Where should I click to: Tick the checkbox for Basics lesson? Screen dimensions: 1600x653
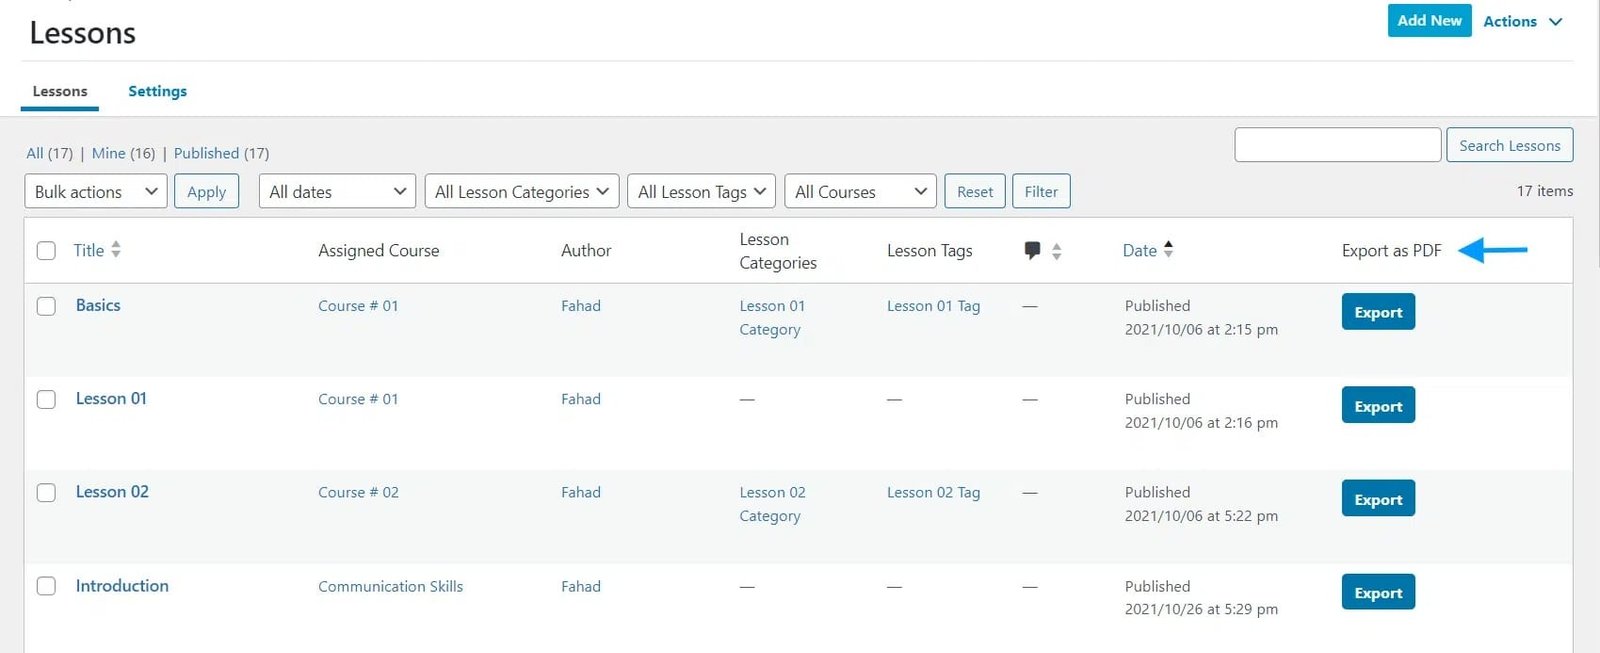46,306
